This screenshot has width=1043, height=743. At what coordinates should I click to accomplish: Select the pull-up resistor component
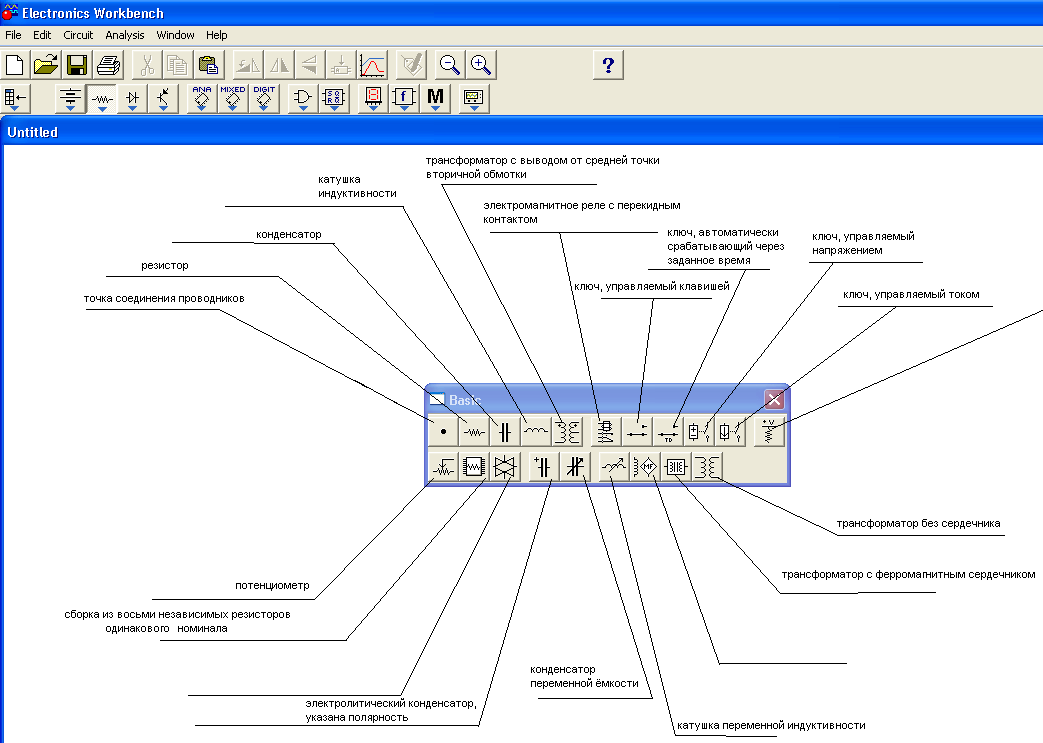coord(770,432)
